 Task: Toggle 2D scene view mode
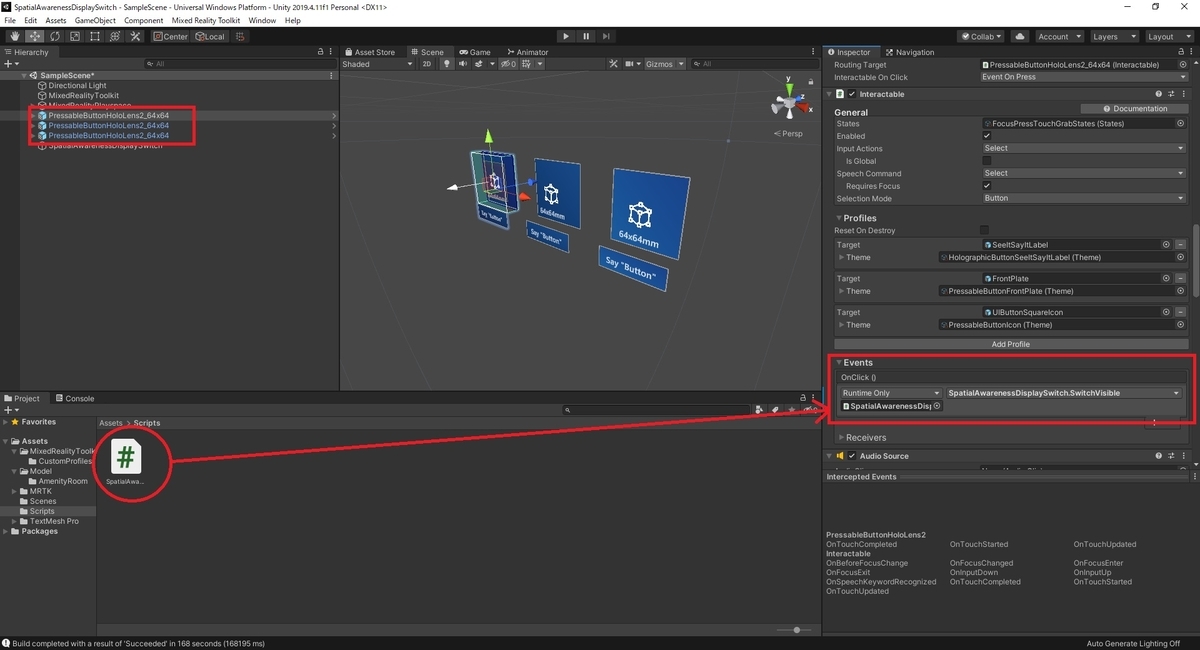click(427, 64)
